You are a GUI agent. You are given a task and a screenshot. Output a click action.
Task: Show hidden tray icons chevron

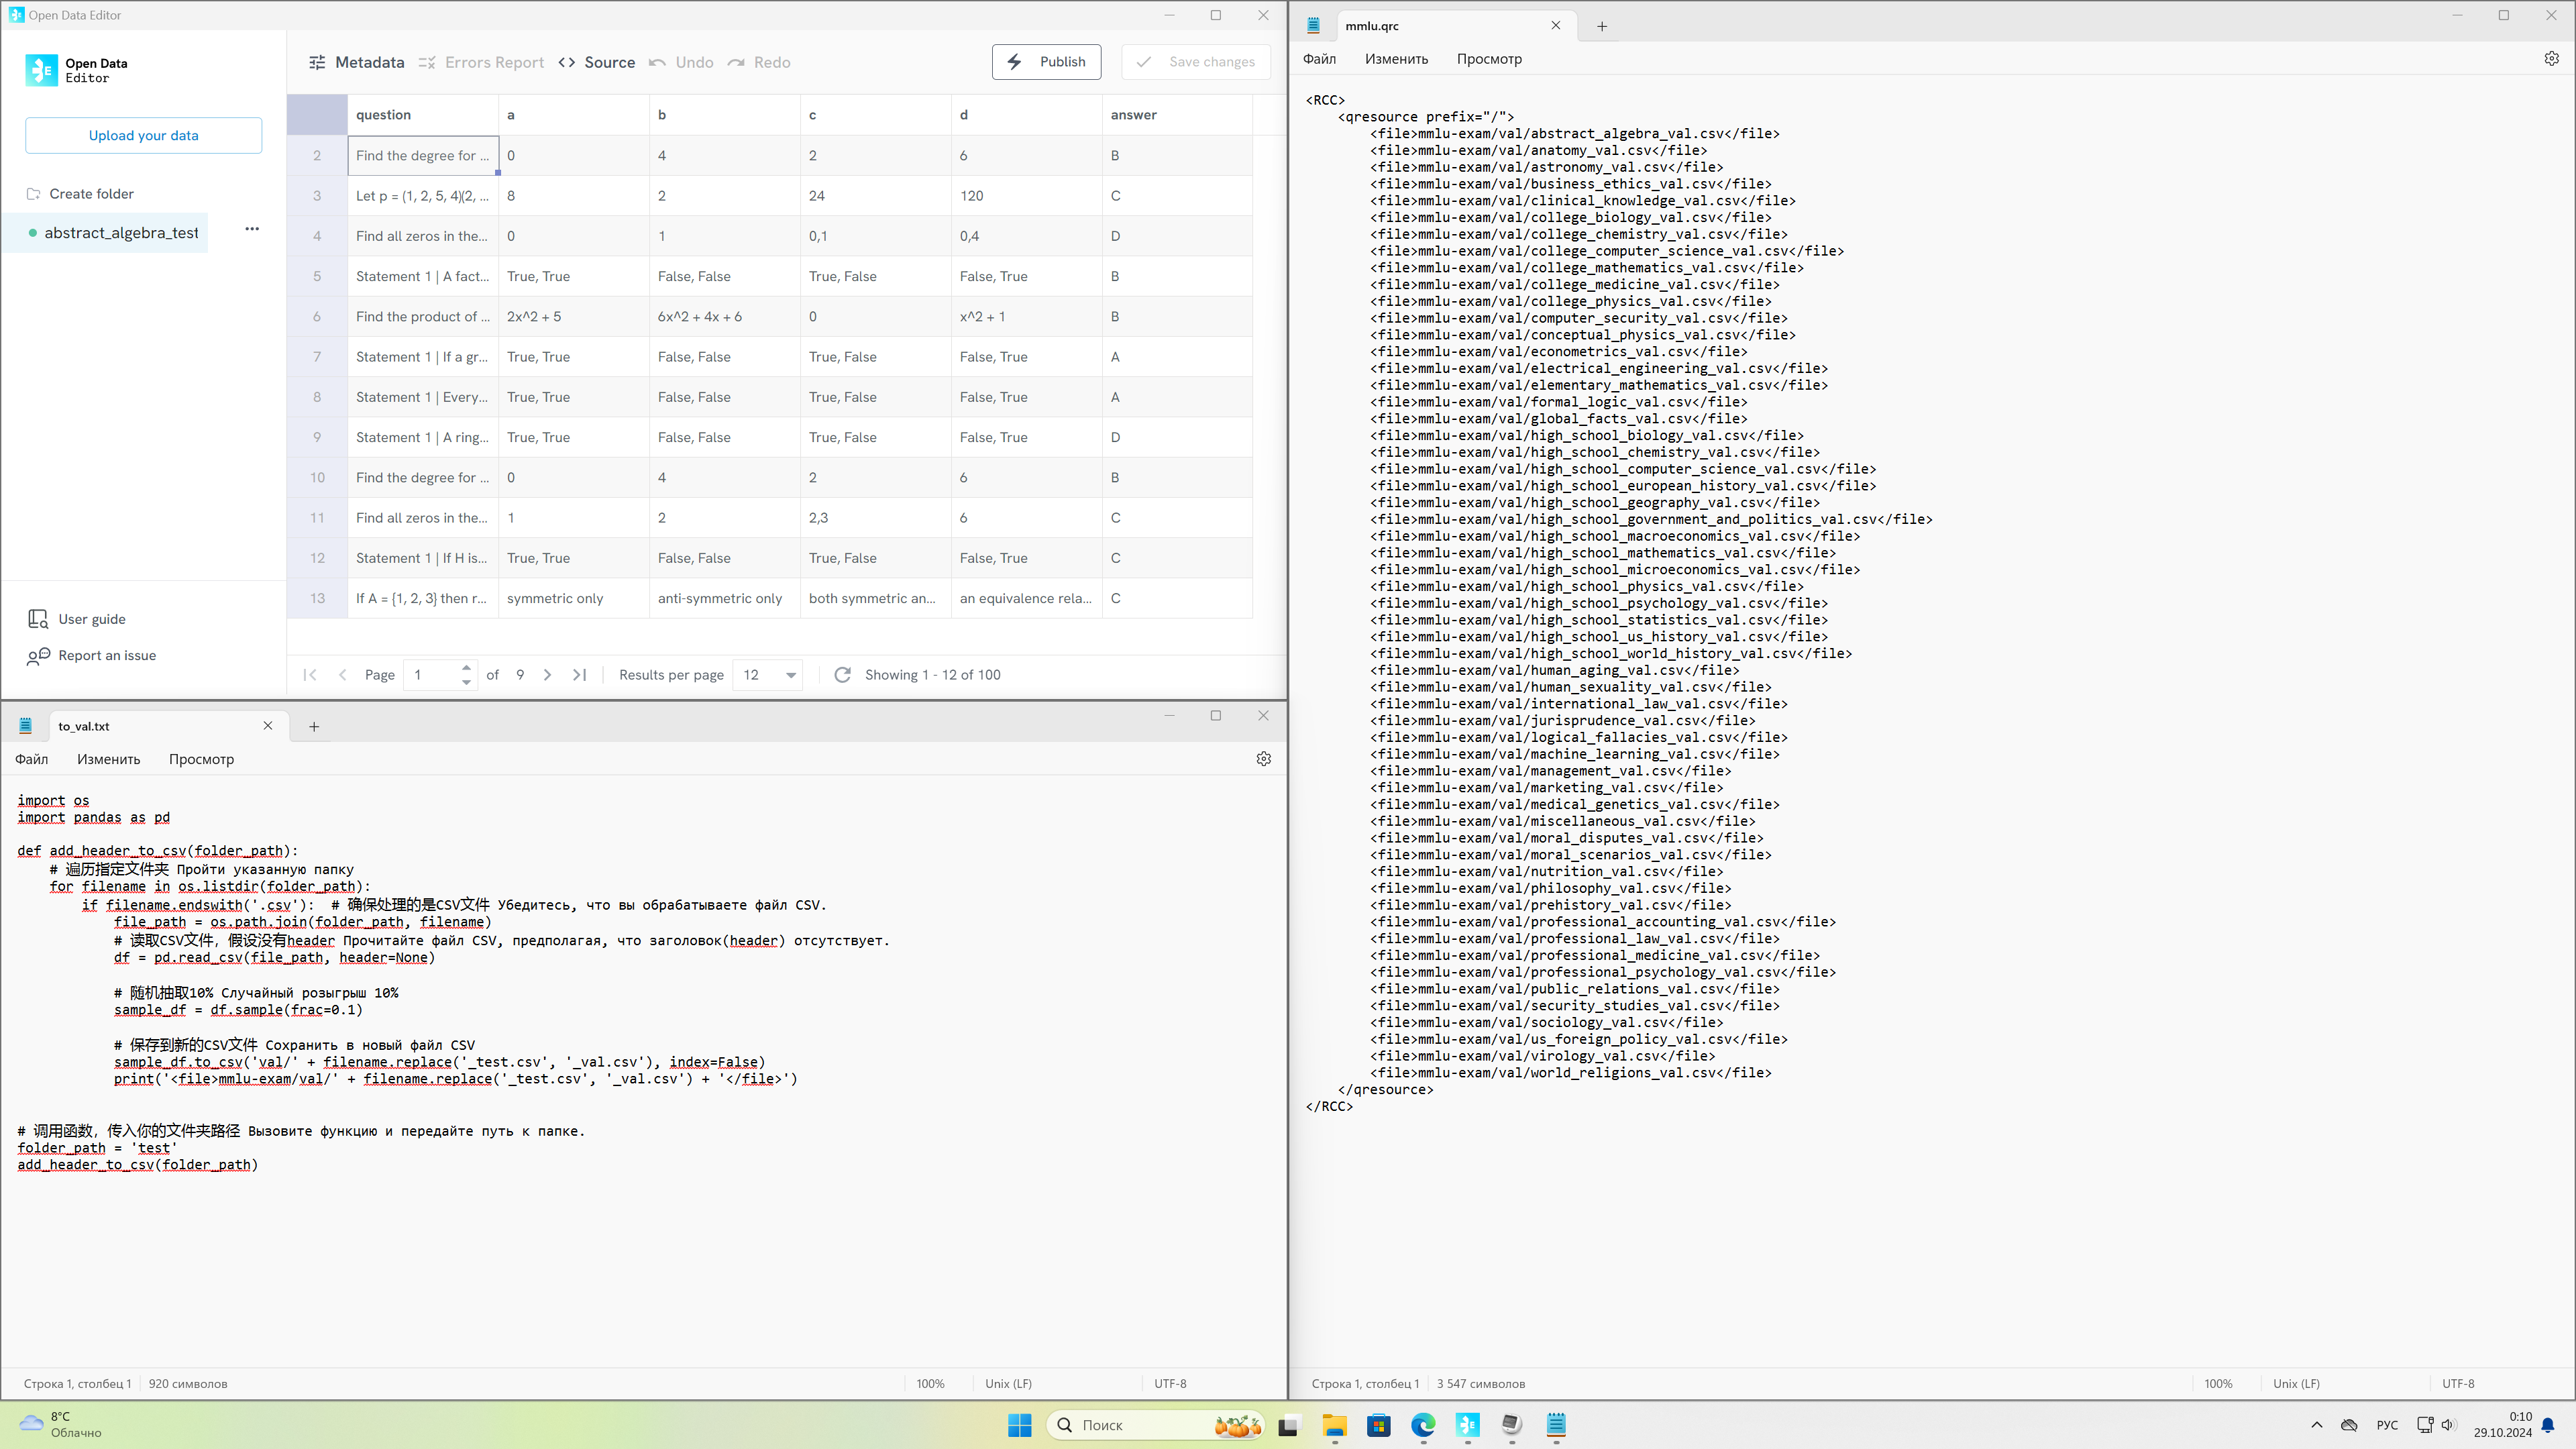point(2317,1425)
